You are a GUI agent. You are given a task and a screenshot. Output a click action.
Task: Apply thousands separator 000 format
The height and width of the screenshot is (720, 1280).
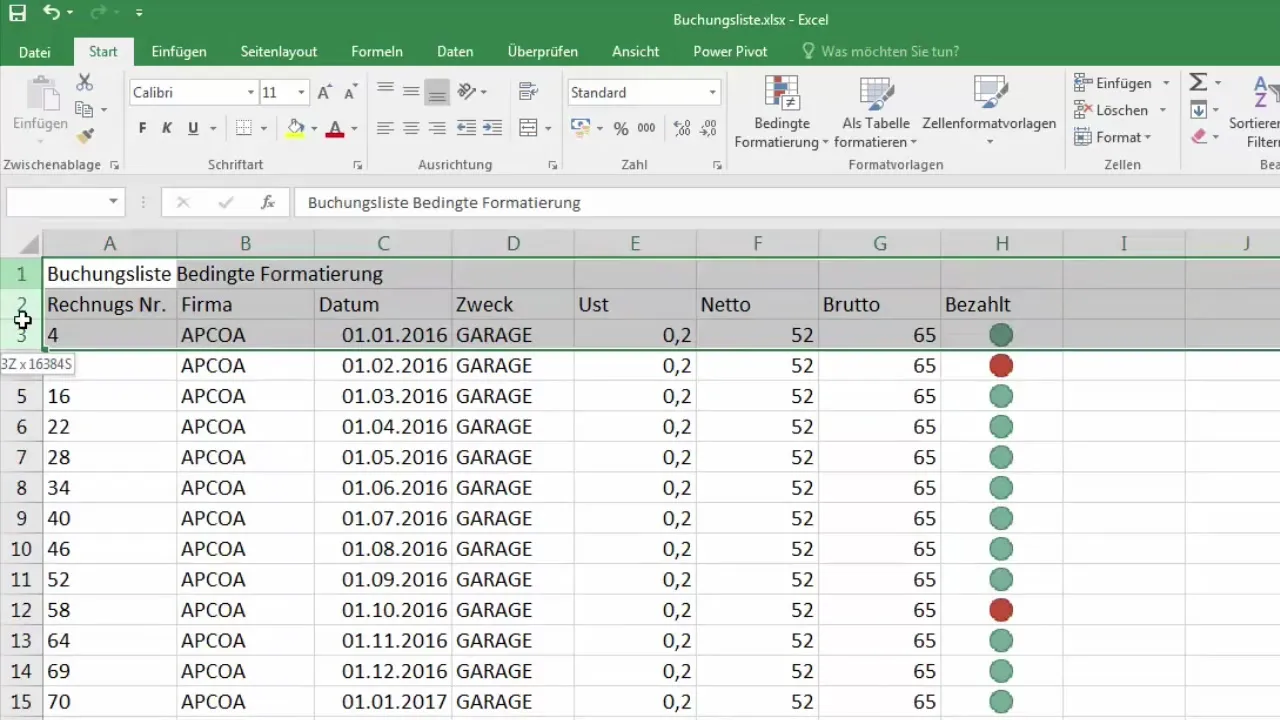(646, 128)
